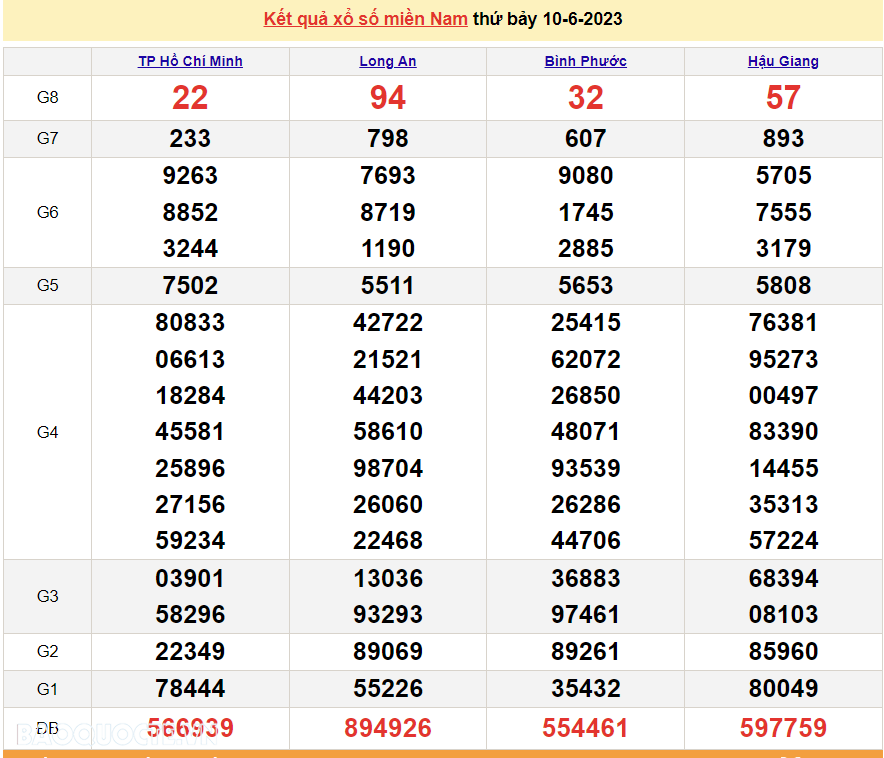This screenshot has height=758, width=884.
Task: Select the G8 row label
Action: (x=47, y=98)
